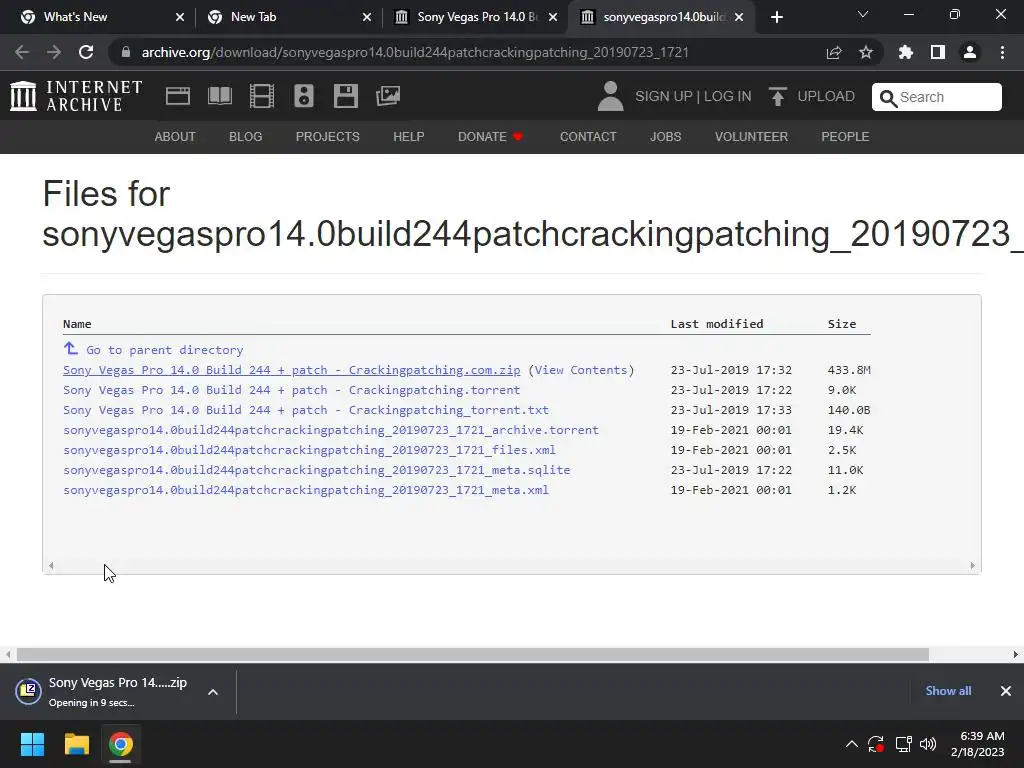
Task: Click the red heart beside Donate
Action: pos(519,136)
